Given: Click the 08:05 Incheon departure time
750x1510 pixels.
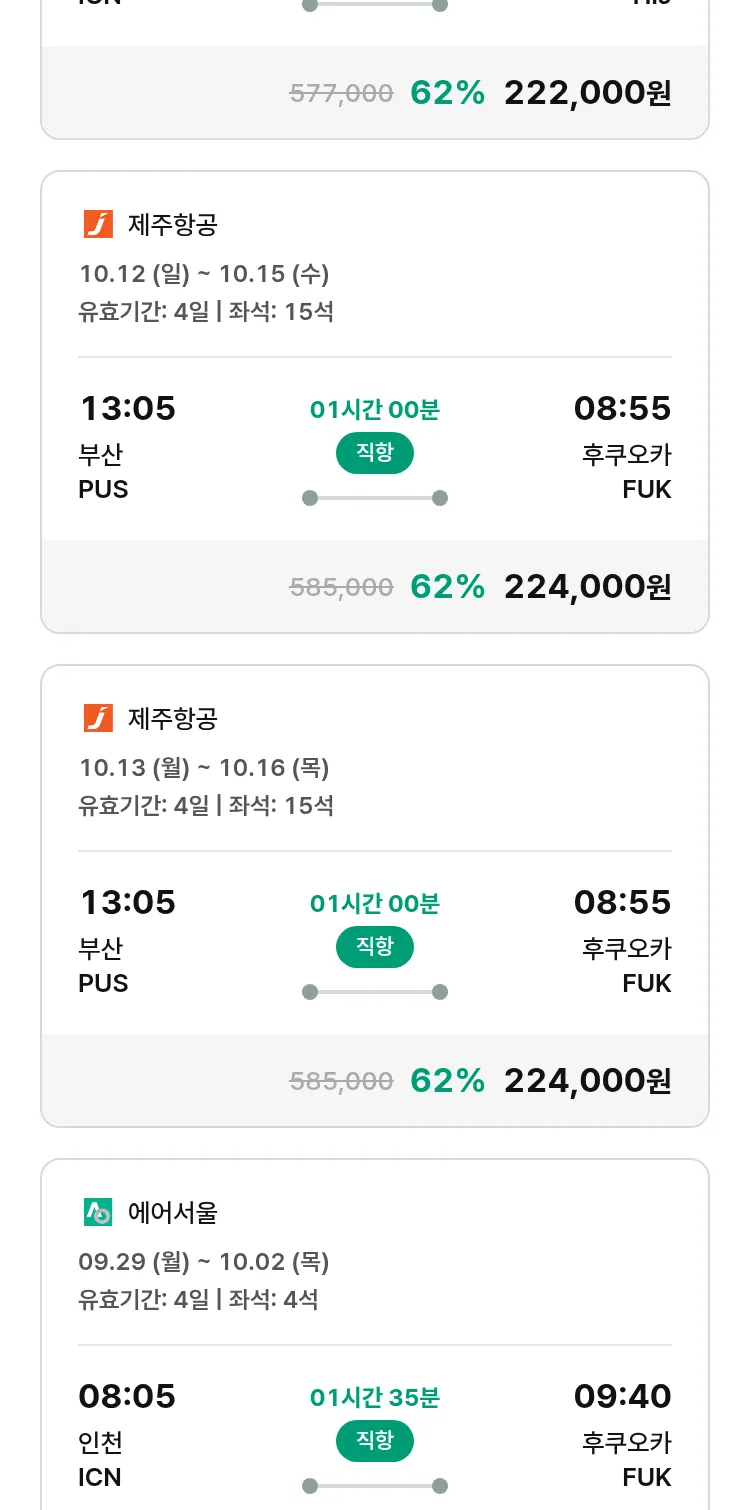Looking at the screenshot, I should [127, 1396].
